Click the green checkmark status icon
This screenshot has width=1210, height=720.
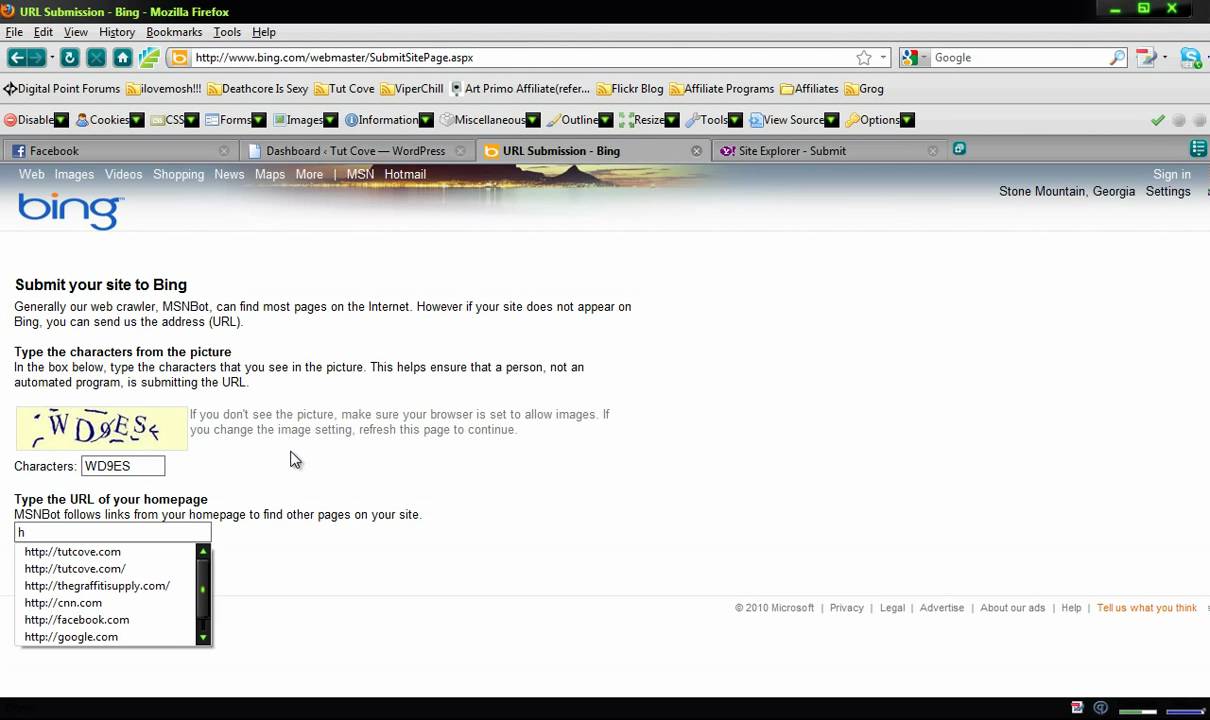point(1158,120)
